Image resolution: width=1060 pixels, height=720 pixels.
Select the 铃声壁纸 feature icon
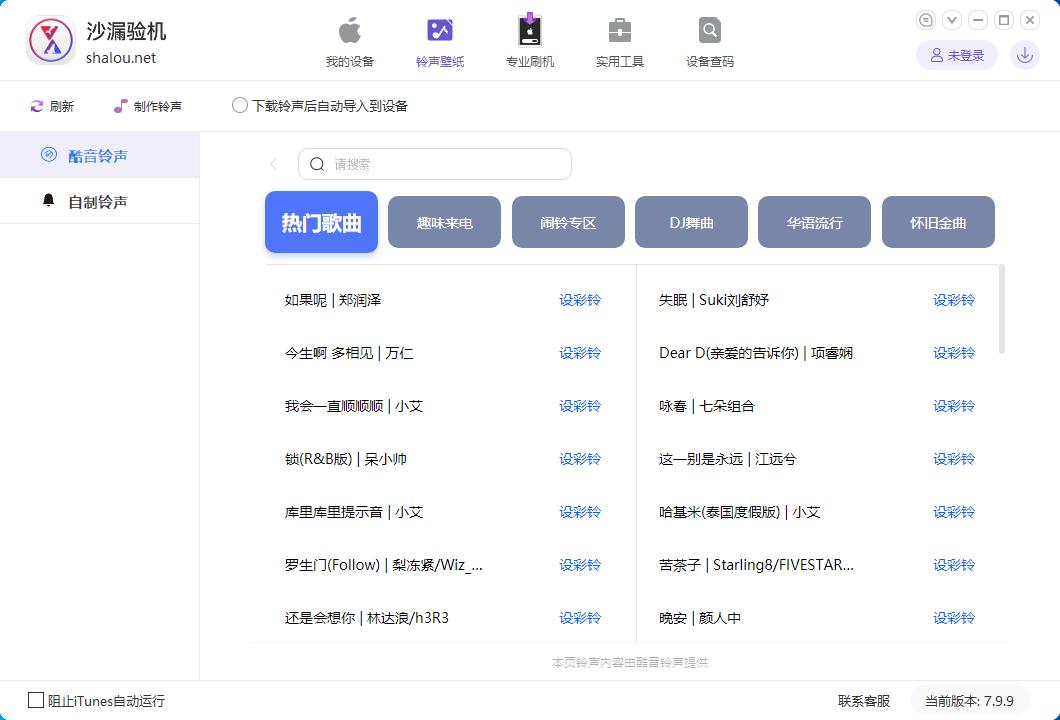(x=439, y=40)
